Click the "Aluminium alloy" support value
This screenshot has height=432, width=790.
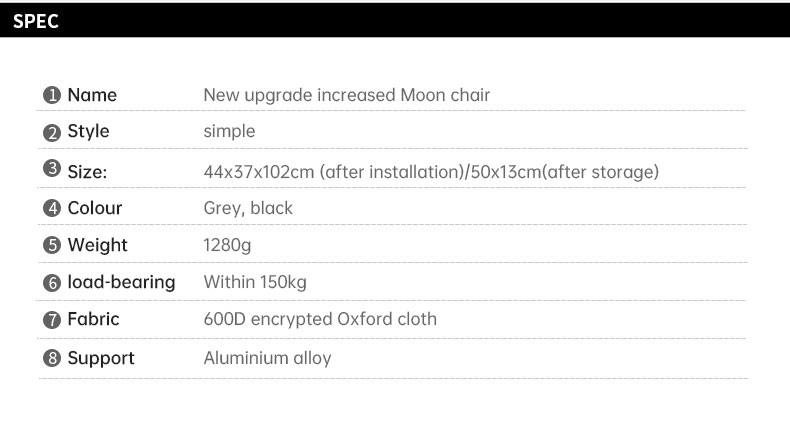267,358
